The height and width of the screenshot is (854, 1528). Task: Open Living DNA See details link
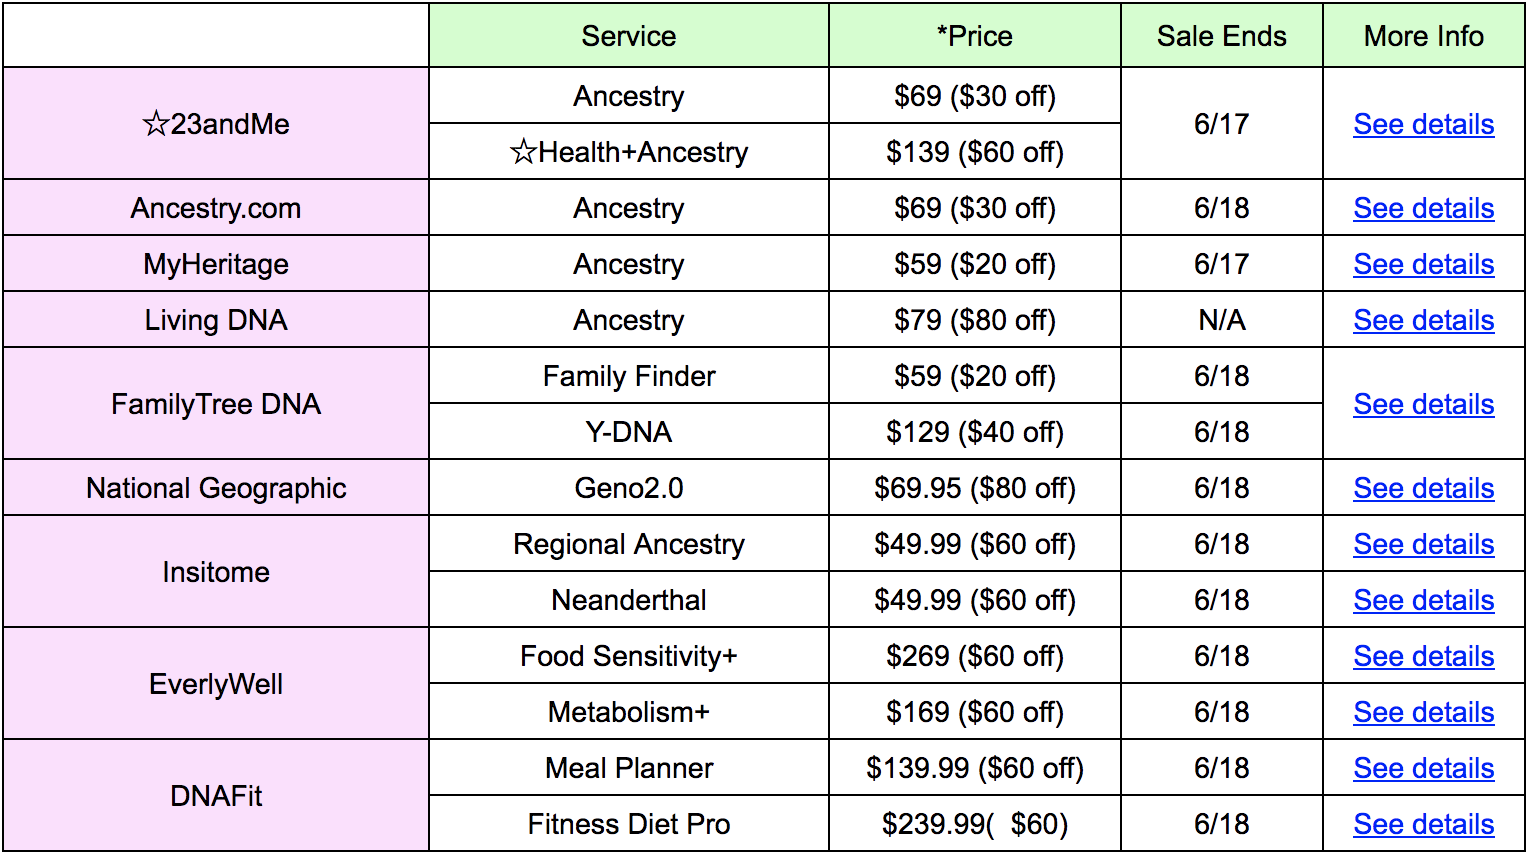pos(1423,320)
